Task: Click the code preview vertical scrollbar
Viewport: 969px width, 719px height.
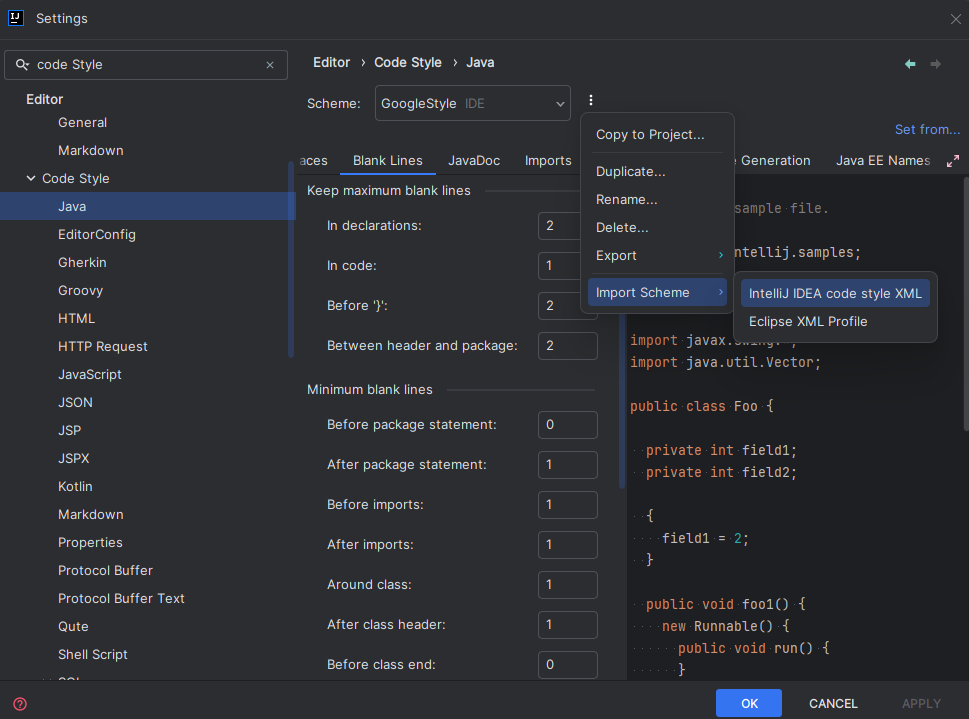Action: [x=965, y=304]
